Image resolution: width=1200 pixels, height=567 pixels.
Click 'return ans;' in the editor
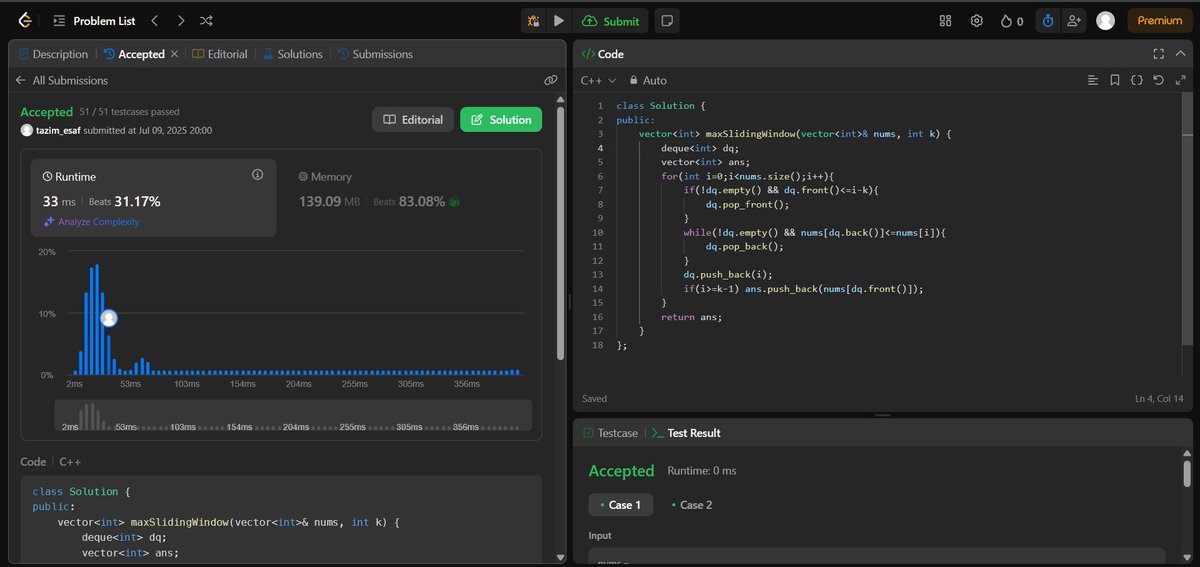click(691, 317)
